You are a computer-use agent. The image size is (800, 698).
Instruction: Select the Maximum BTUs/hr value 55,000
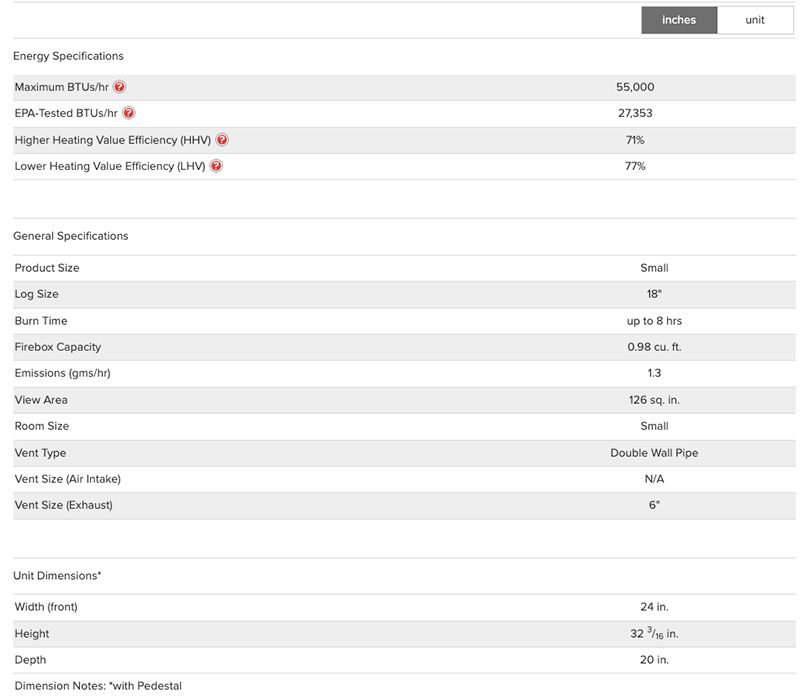635,87
